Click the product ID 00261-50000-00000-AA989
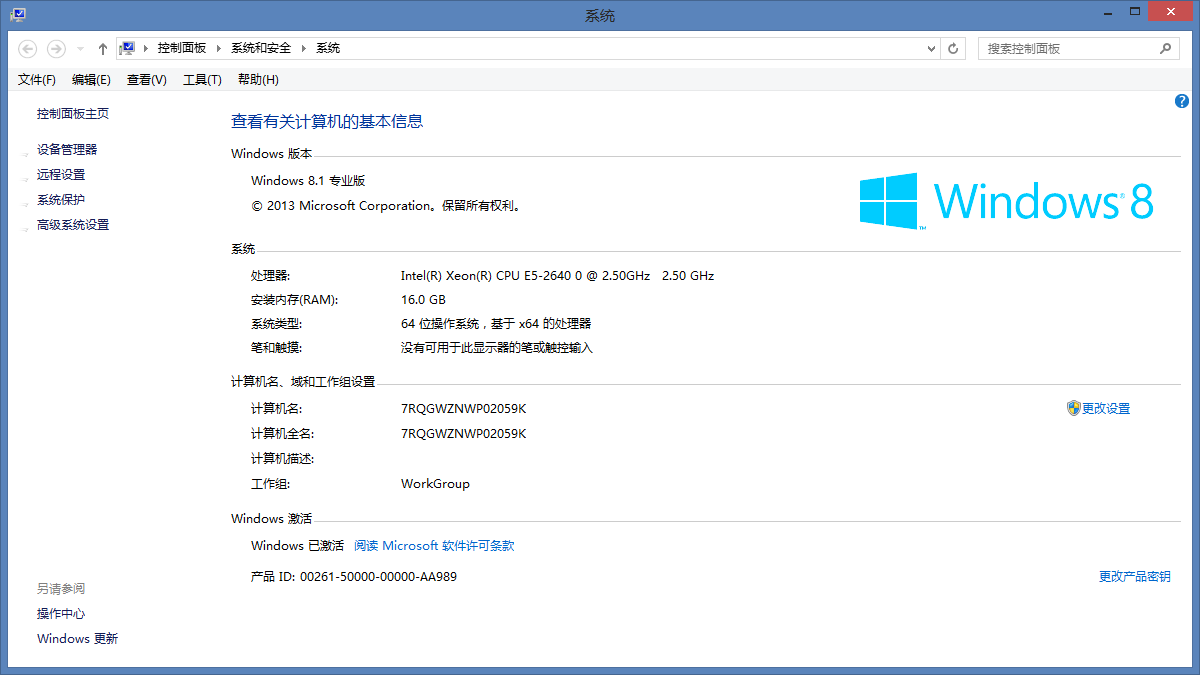The image size is (1200, 675). pos(378,577)
